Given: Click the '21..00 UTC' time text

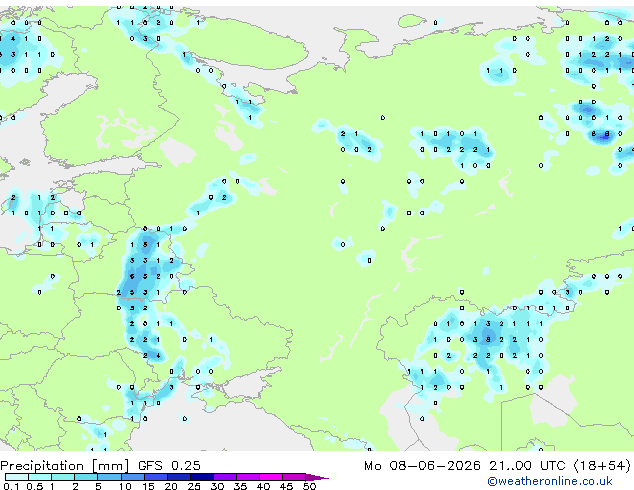Looking at the screenshot, I should click(527, 466).
